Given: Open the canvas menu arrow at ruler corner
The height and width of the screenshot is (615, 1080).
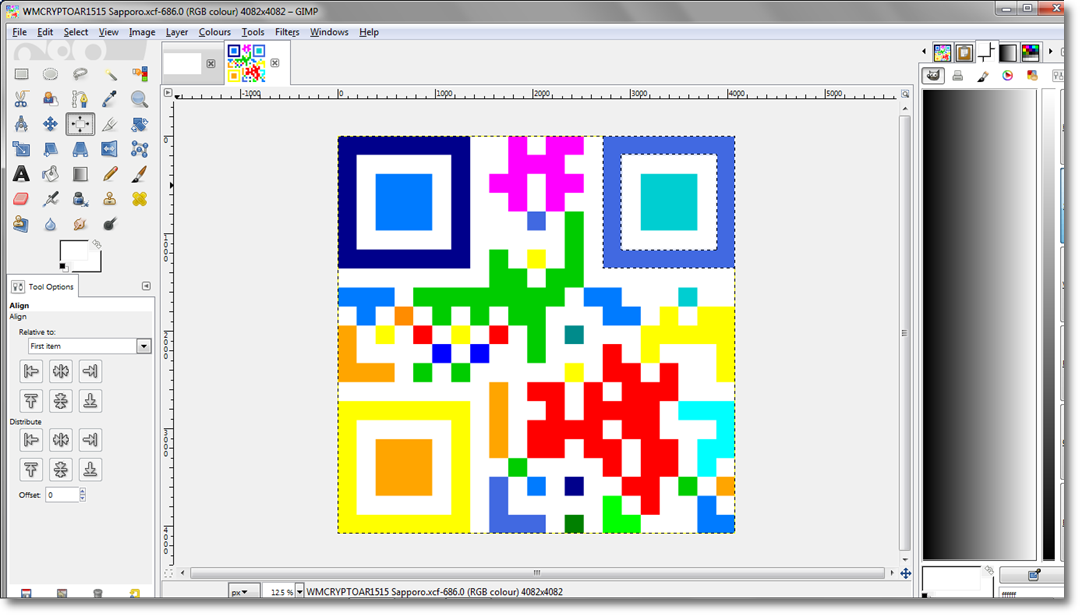Looking at the screenshot, I should (168, 92).
